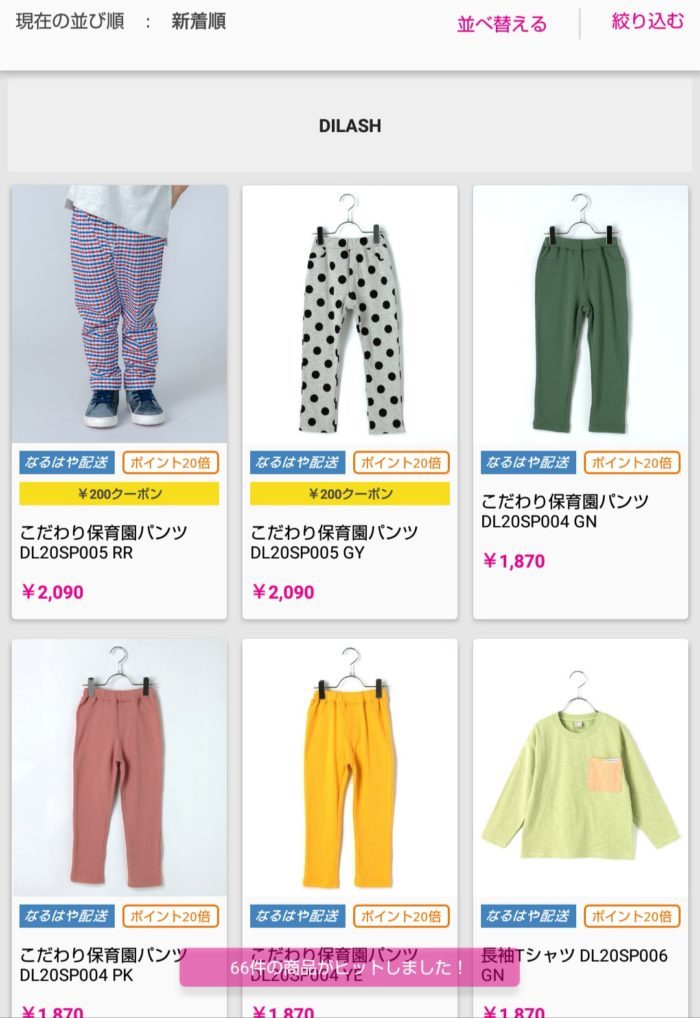Tap the DILASH brand banner
This screenshot has height=1018, width=700.
point(350,125)
